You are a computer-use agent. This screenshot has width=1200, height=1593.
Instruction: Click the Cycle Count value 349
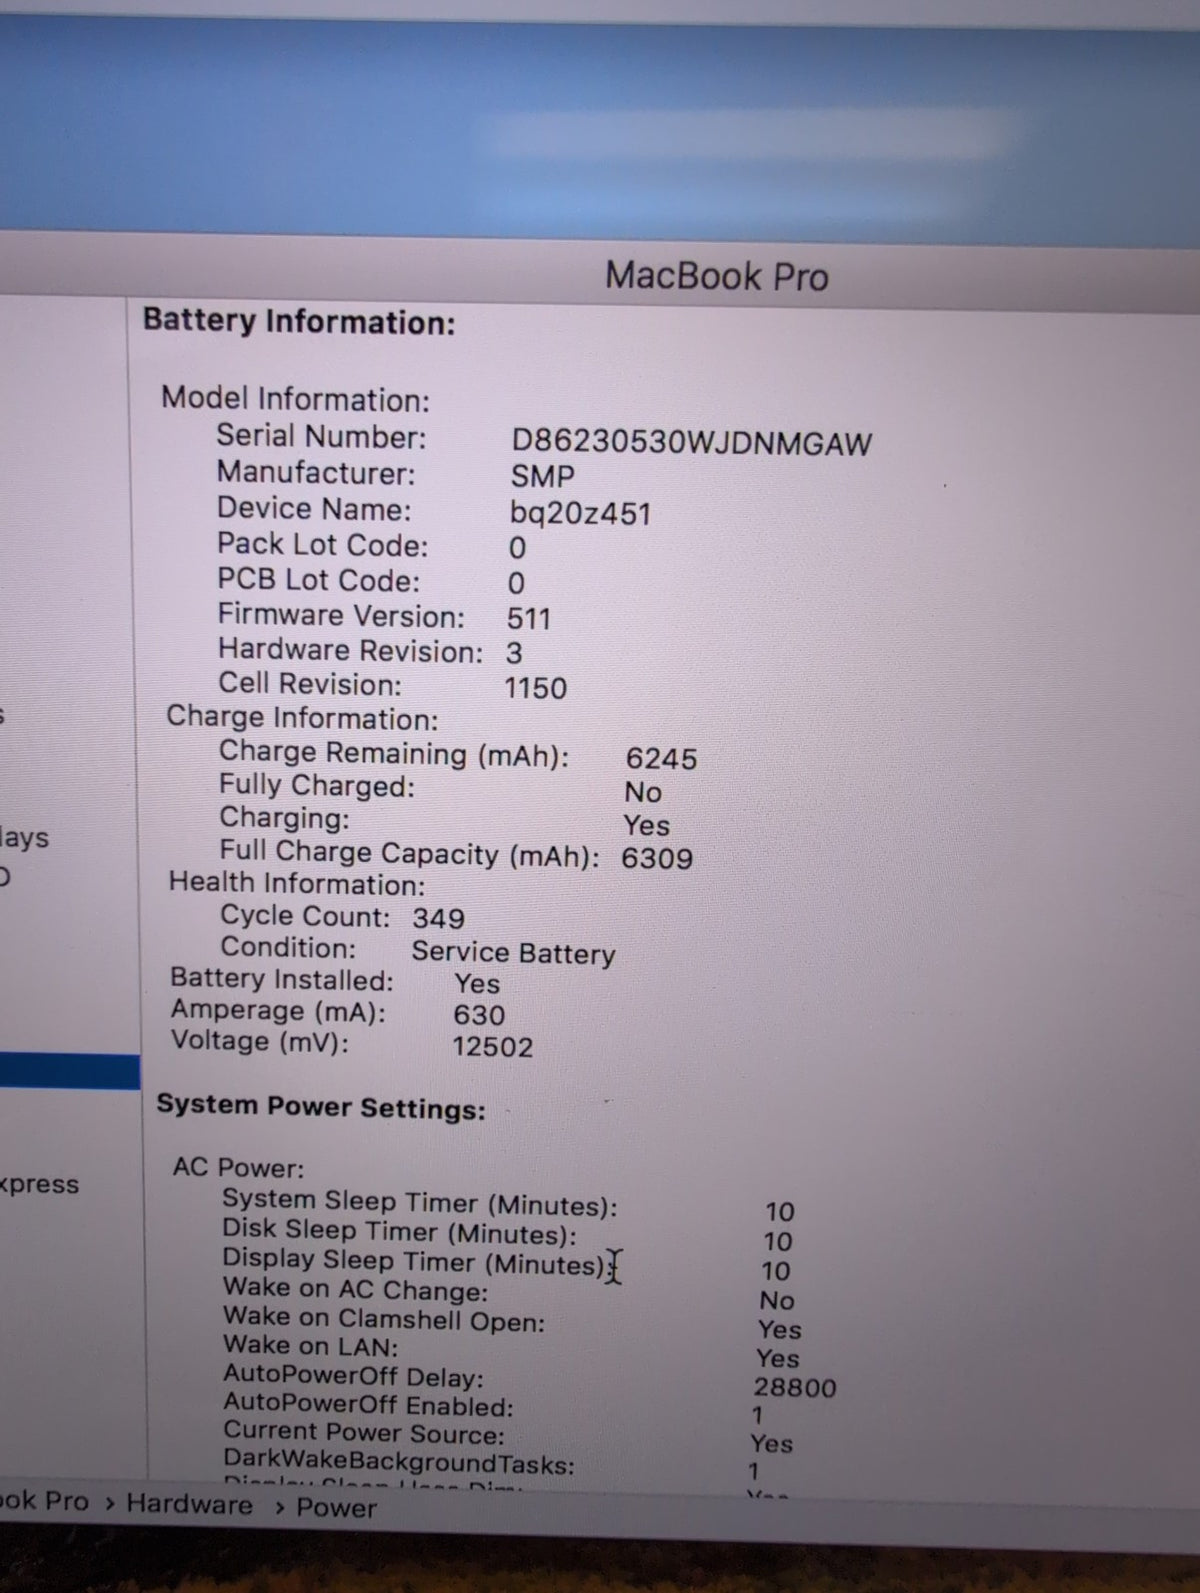click(x=438, y=918)
